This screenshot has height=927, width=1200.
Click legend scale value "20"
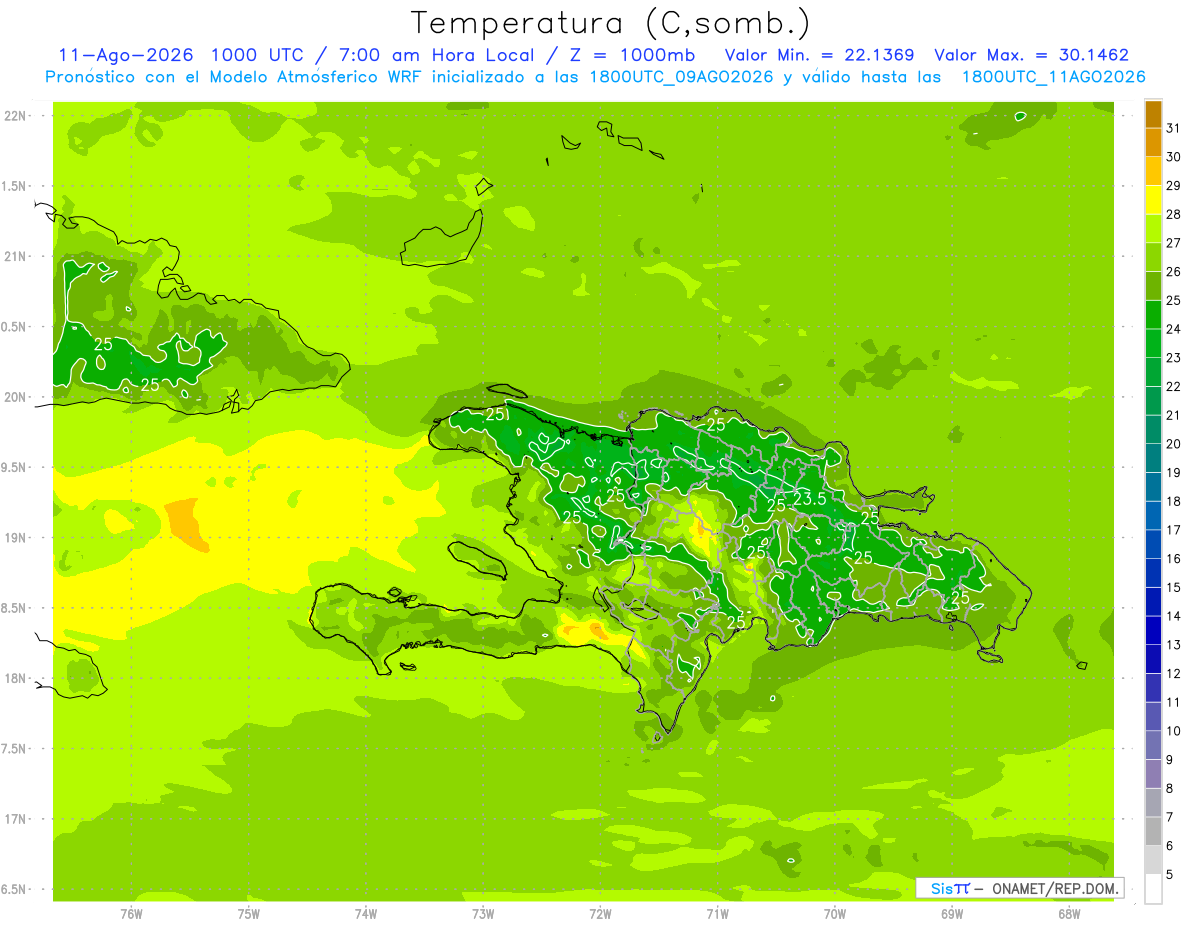click(x=1174, y=444)
